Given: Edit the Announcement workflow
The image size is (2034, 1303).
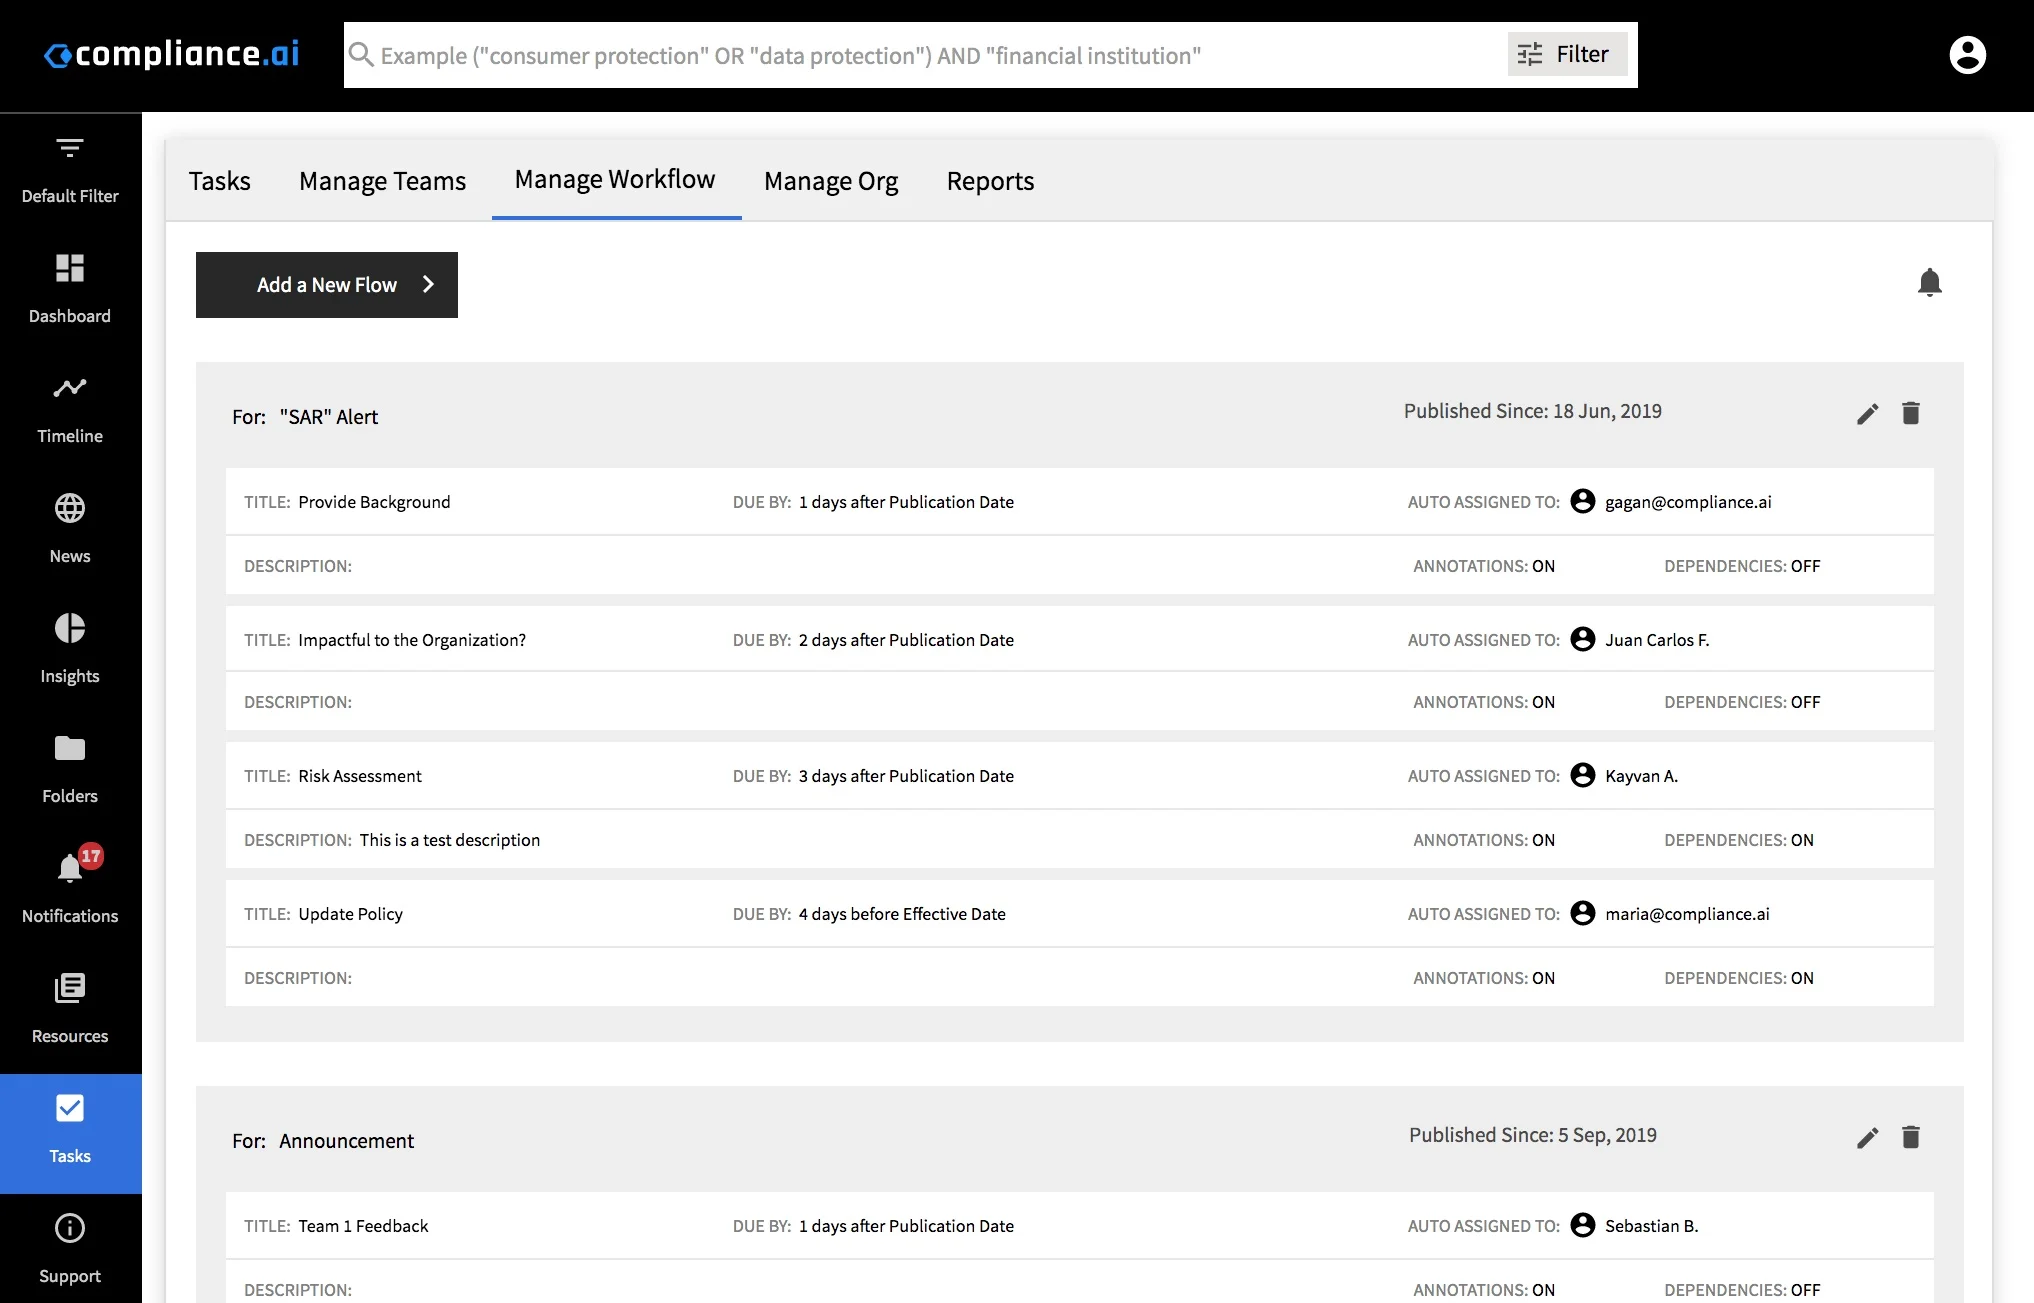Looking at the screenshot, I should [1867, 1138].
